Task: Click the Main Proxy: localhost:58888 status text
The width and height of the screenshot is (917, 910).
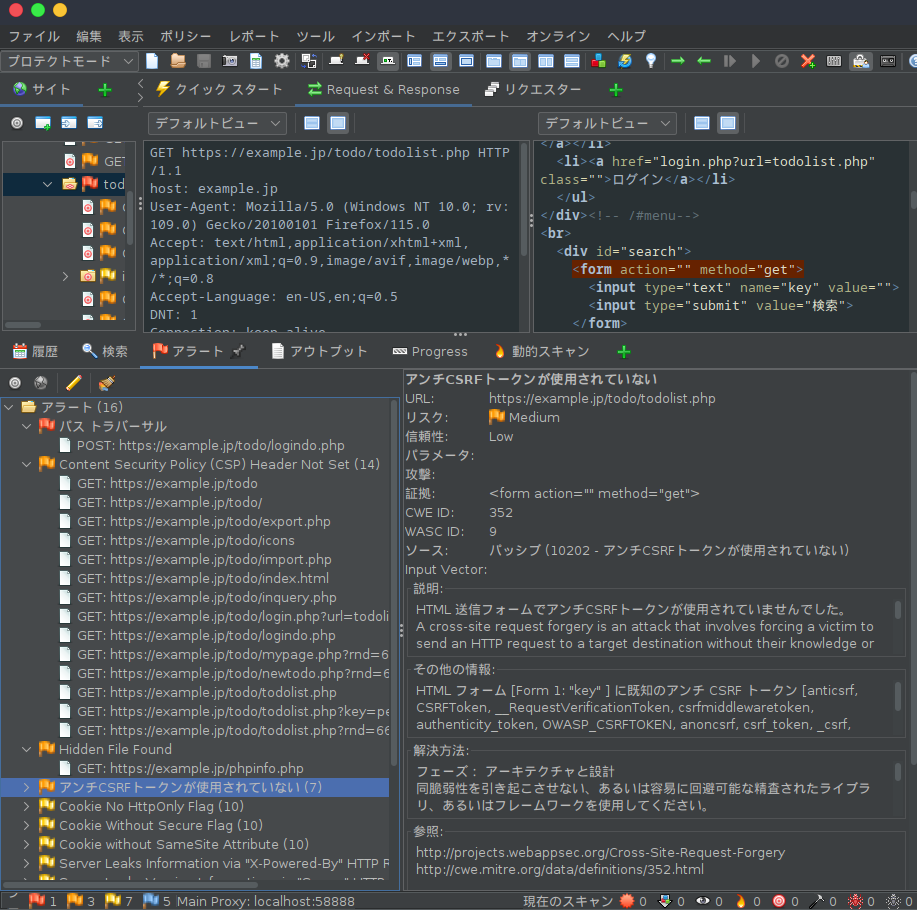Action: (x=266, y=901)
